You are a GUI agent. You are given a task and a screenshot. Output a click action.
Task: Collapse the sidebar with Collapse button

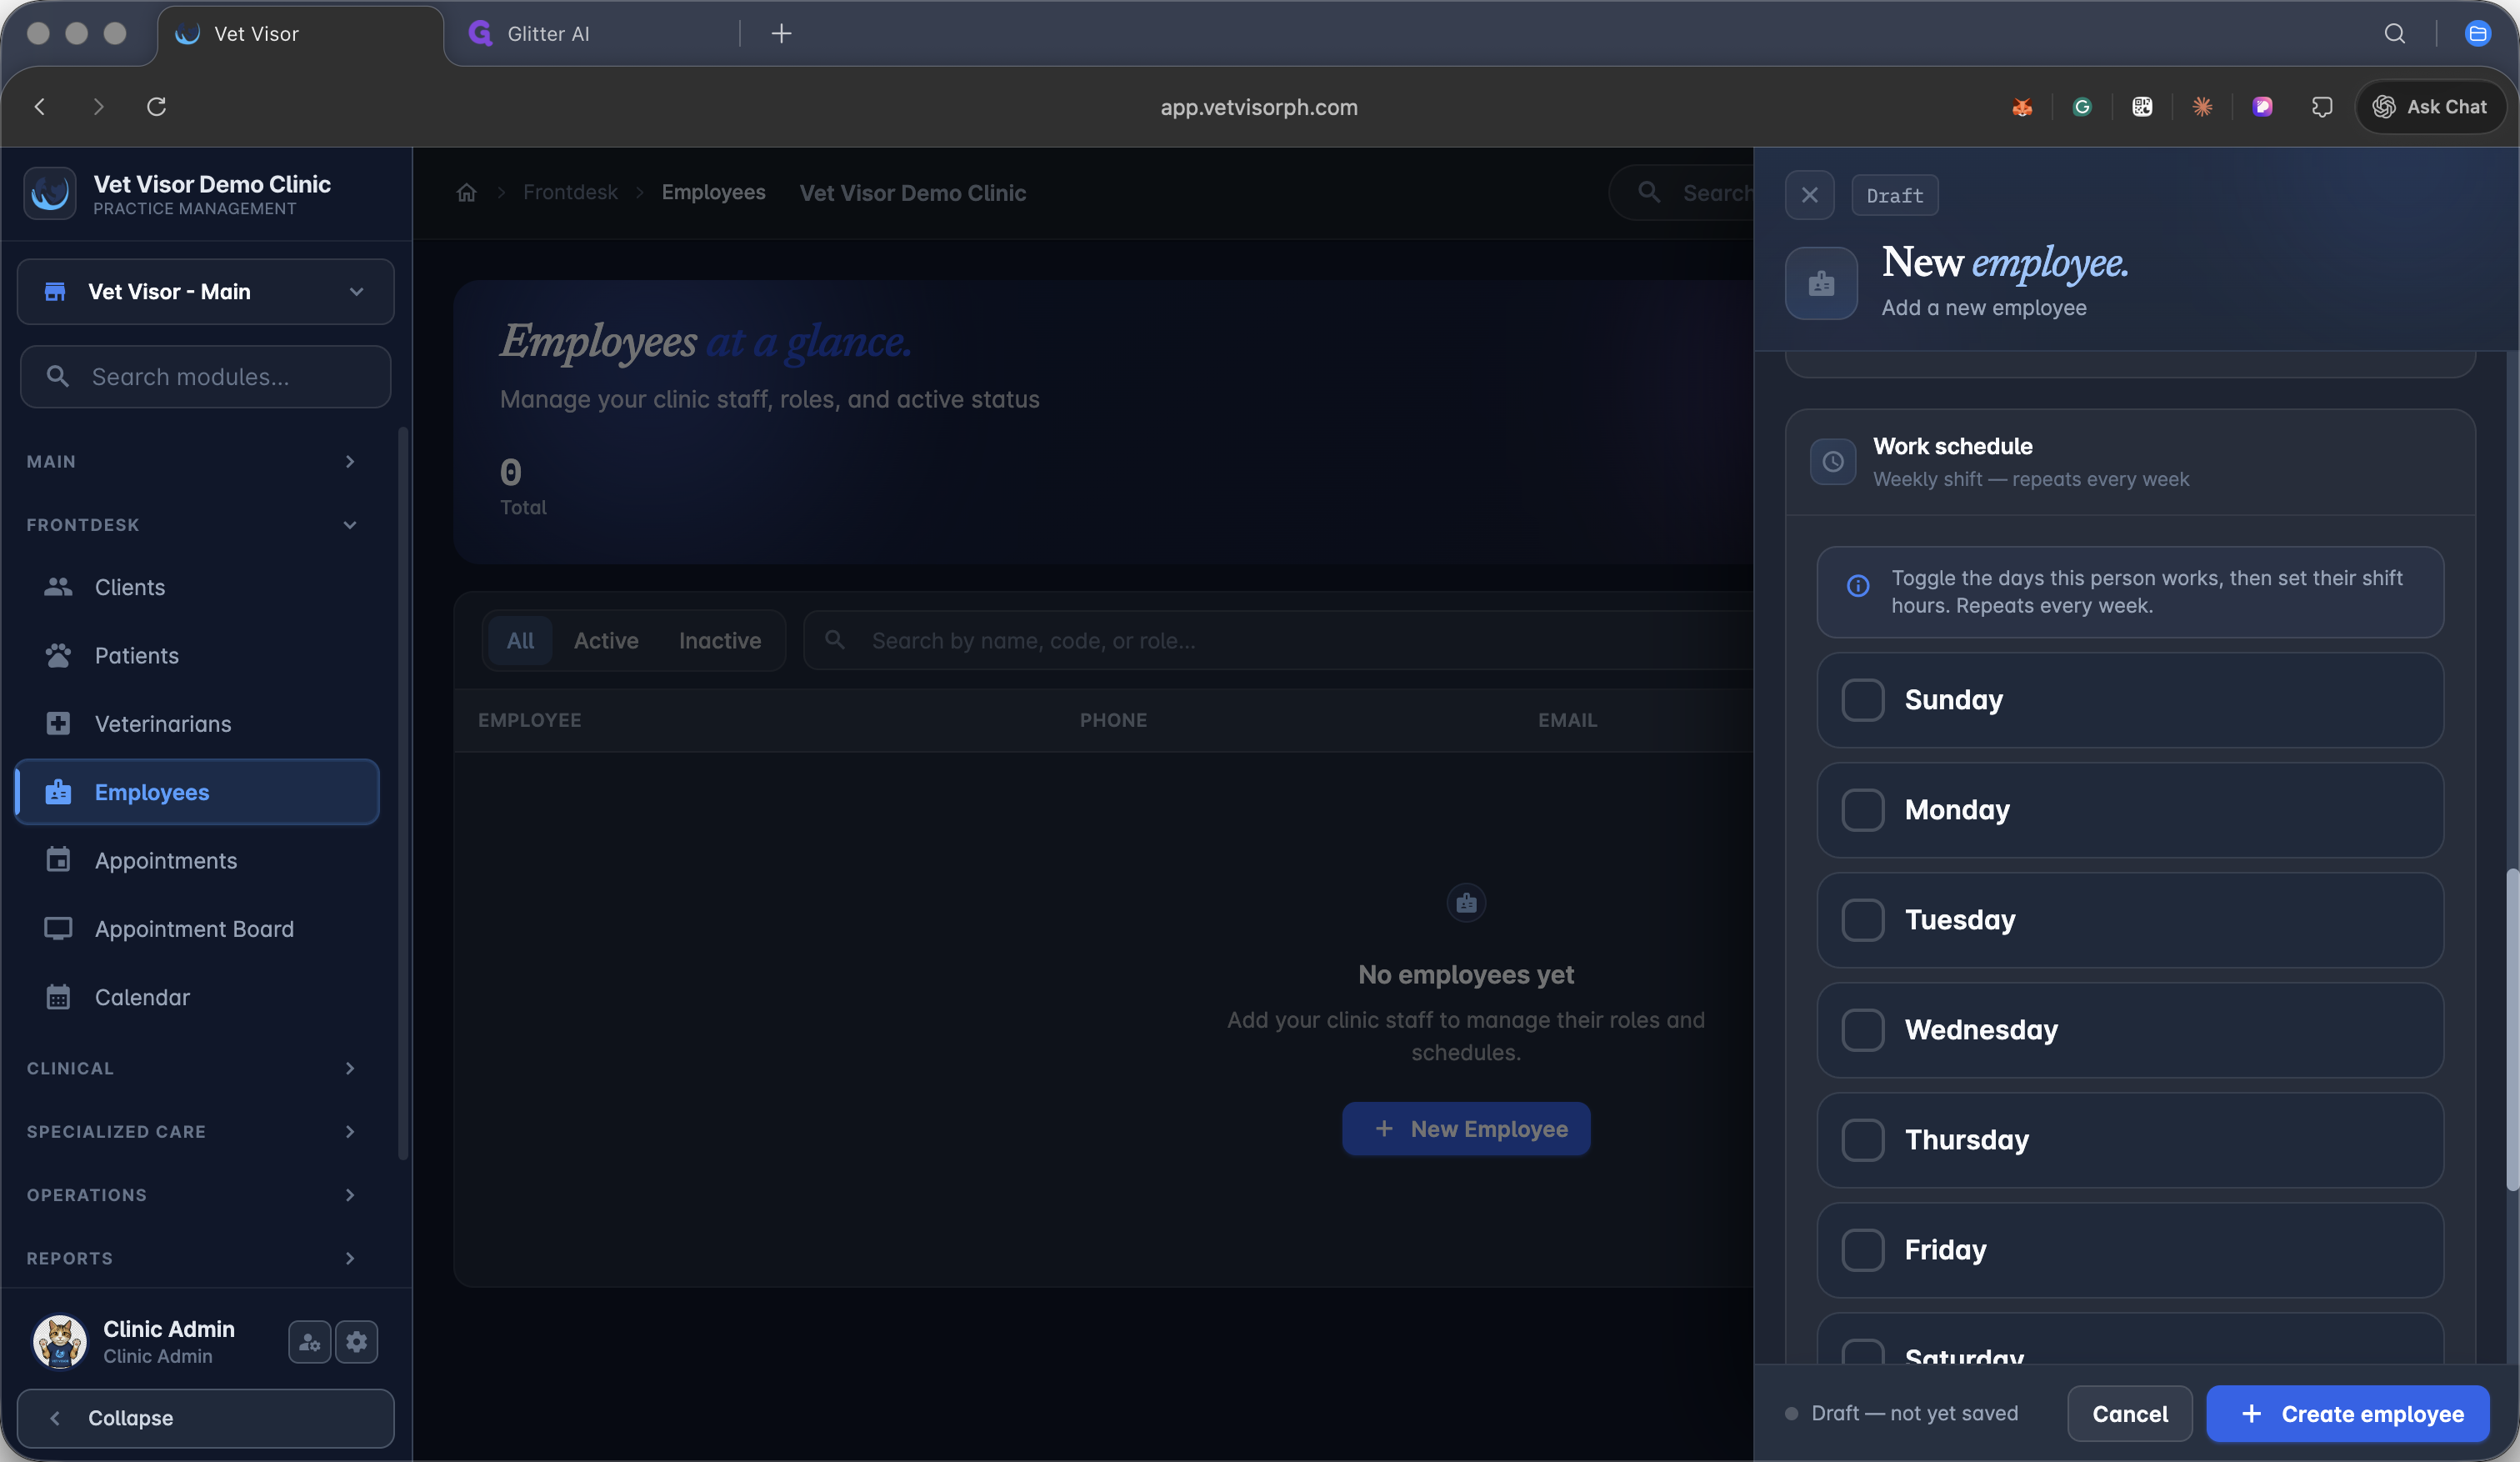point(205,1417)
